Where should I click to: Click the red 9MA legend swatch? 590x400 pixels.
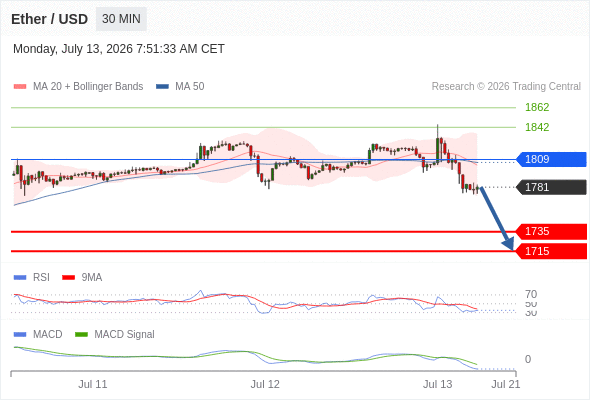68,278
